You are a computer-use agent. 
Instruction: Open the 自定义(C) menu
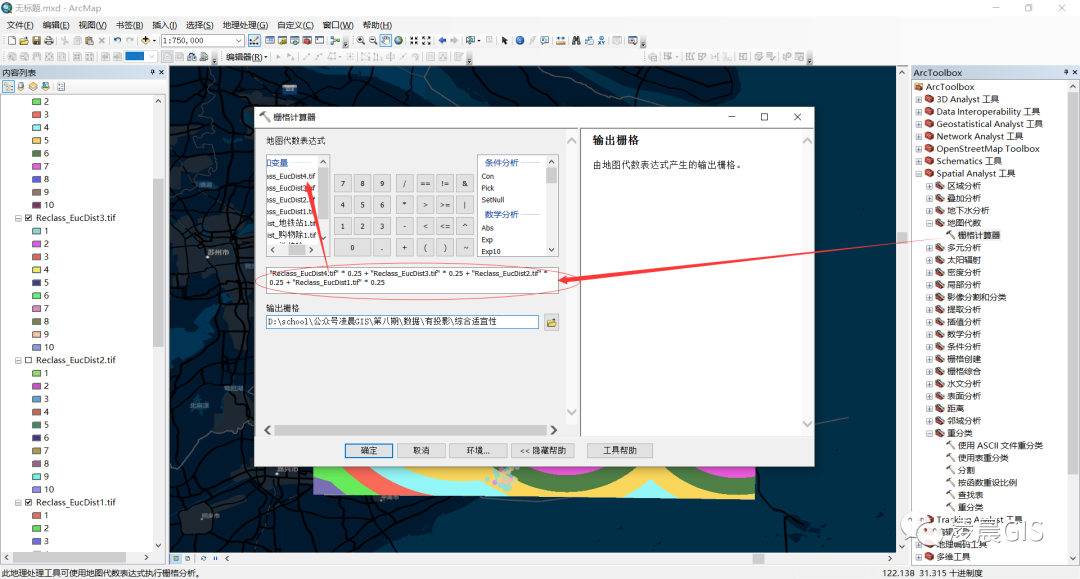click(295, 25)
